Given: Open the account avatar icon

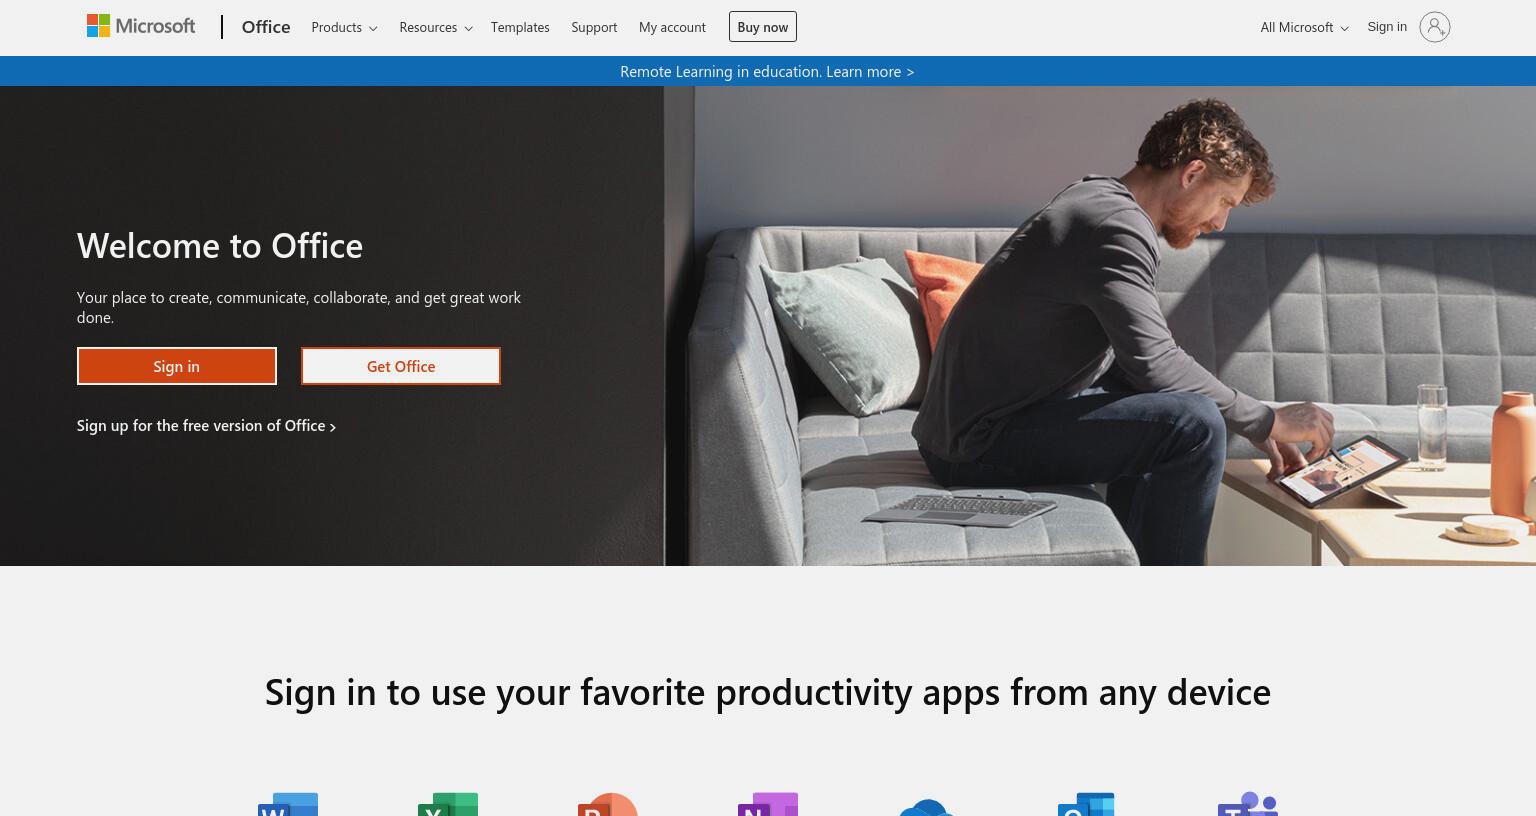Looking at the screenshot, I should (x=1434, y=27).
